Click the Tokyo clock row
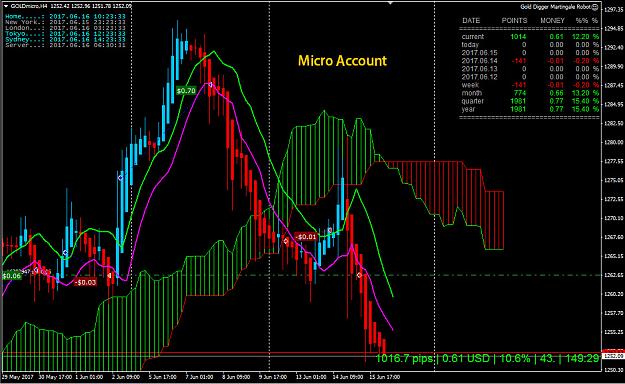Image resolution: width=625 pixels, height=384 pixels. coord(65,33)
